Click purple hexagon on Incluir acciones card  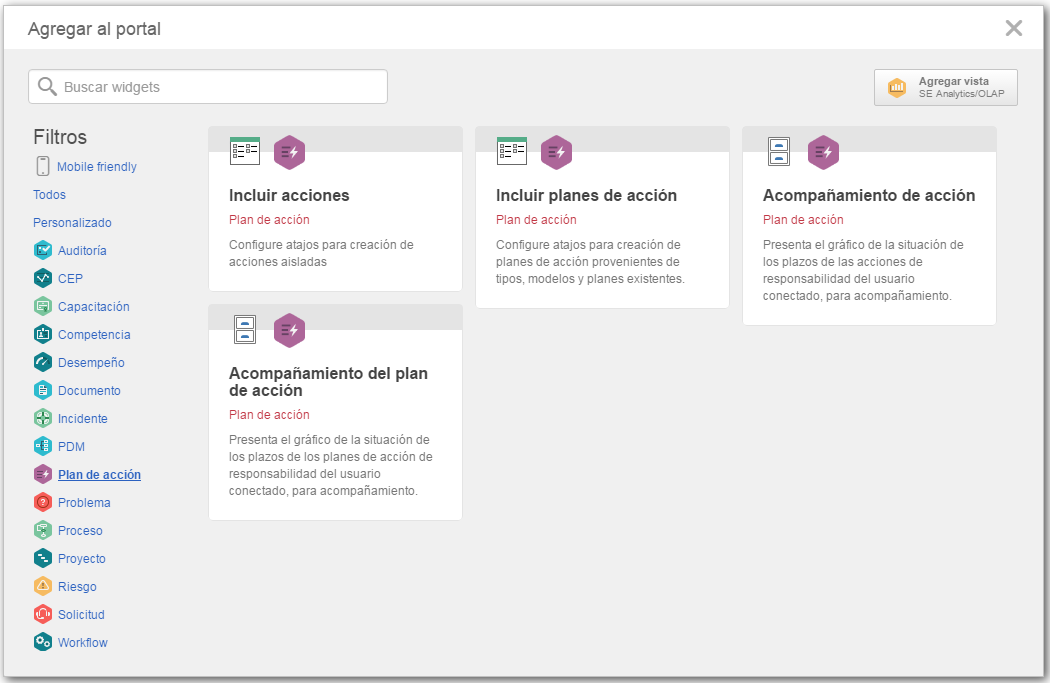289,153
